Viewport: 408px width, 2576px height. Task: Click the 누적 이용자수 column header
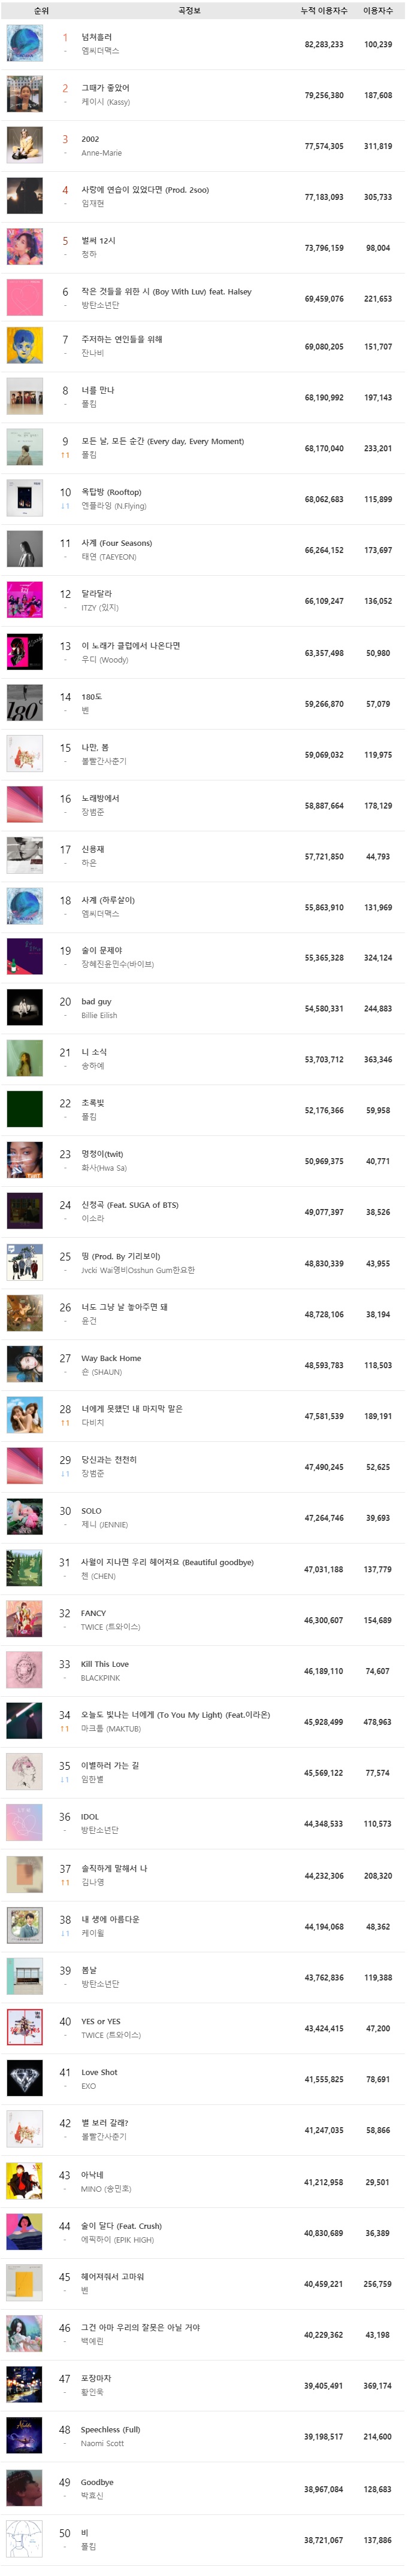[x=324, y=10]
